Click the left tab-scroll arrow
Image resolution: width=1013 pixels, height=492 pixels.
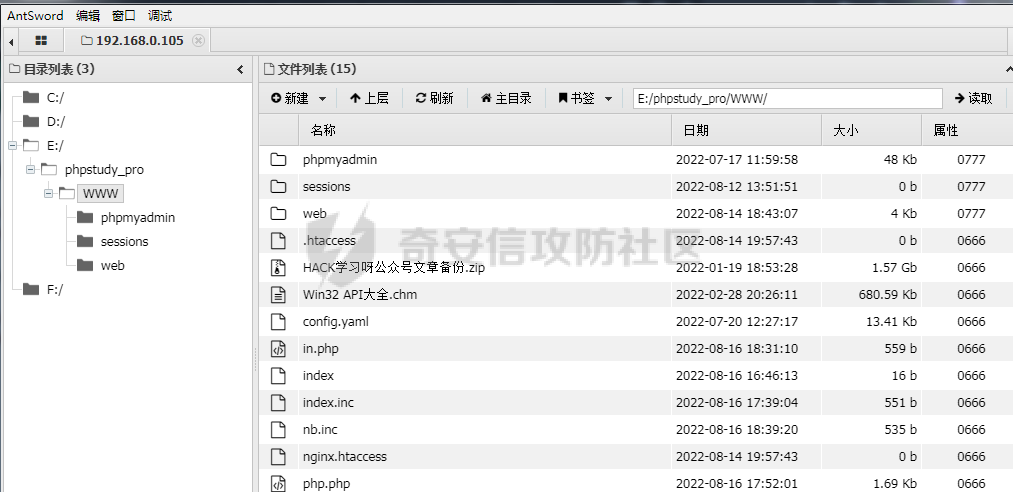pyautogui.click(x=11, y=42)
